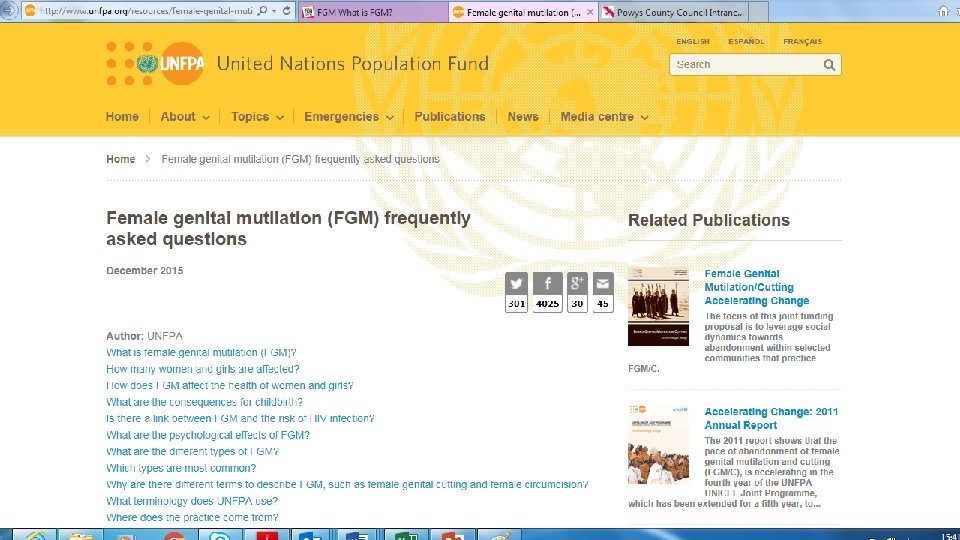Screen dimensions: 960x540
Task: Click the 'Related Publications' heading
Action: click(709, 220)
